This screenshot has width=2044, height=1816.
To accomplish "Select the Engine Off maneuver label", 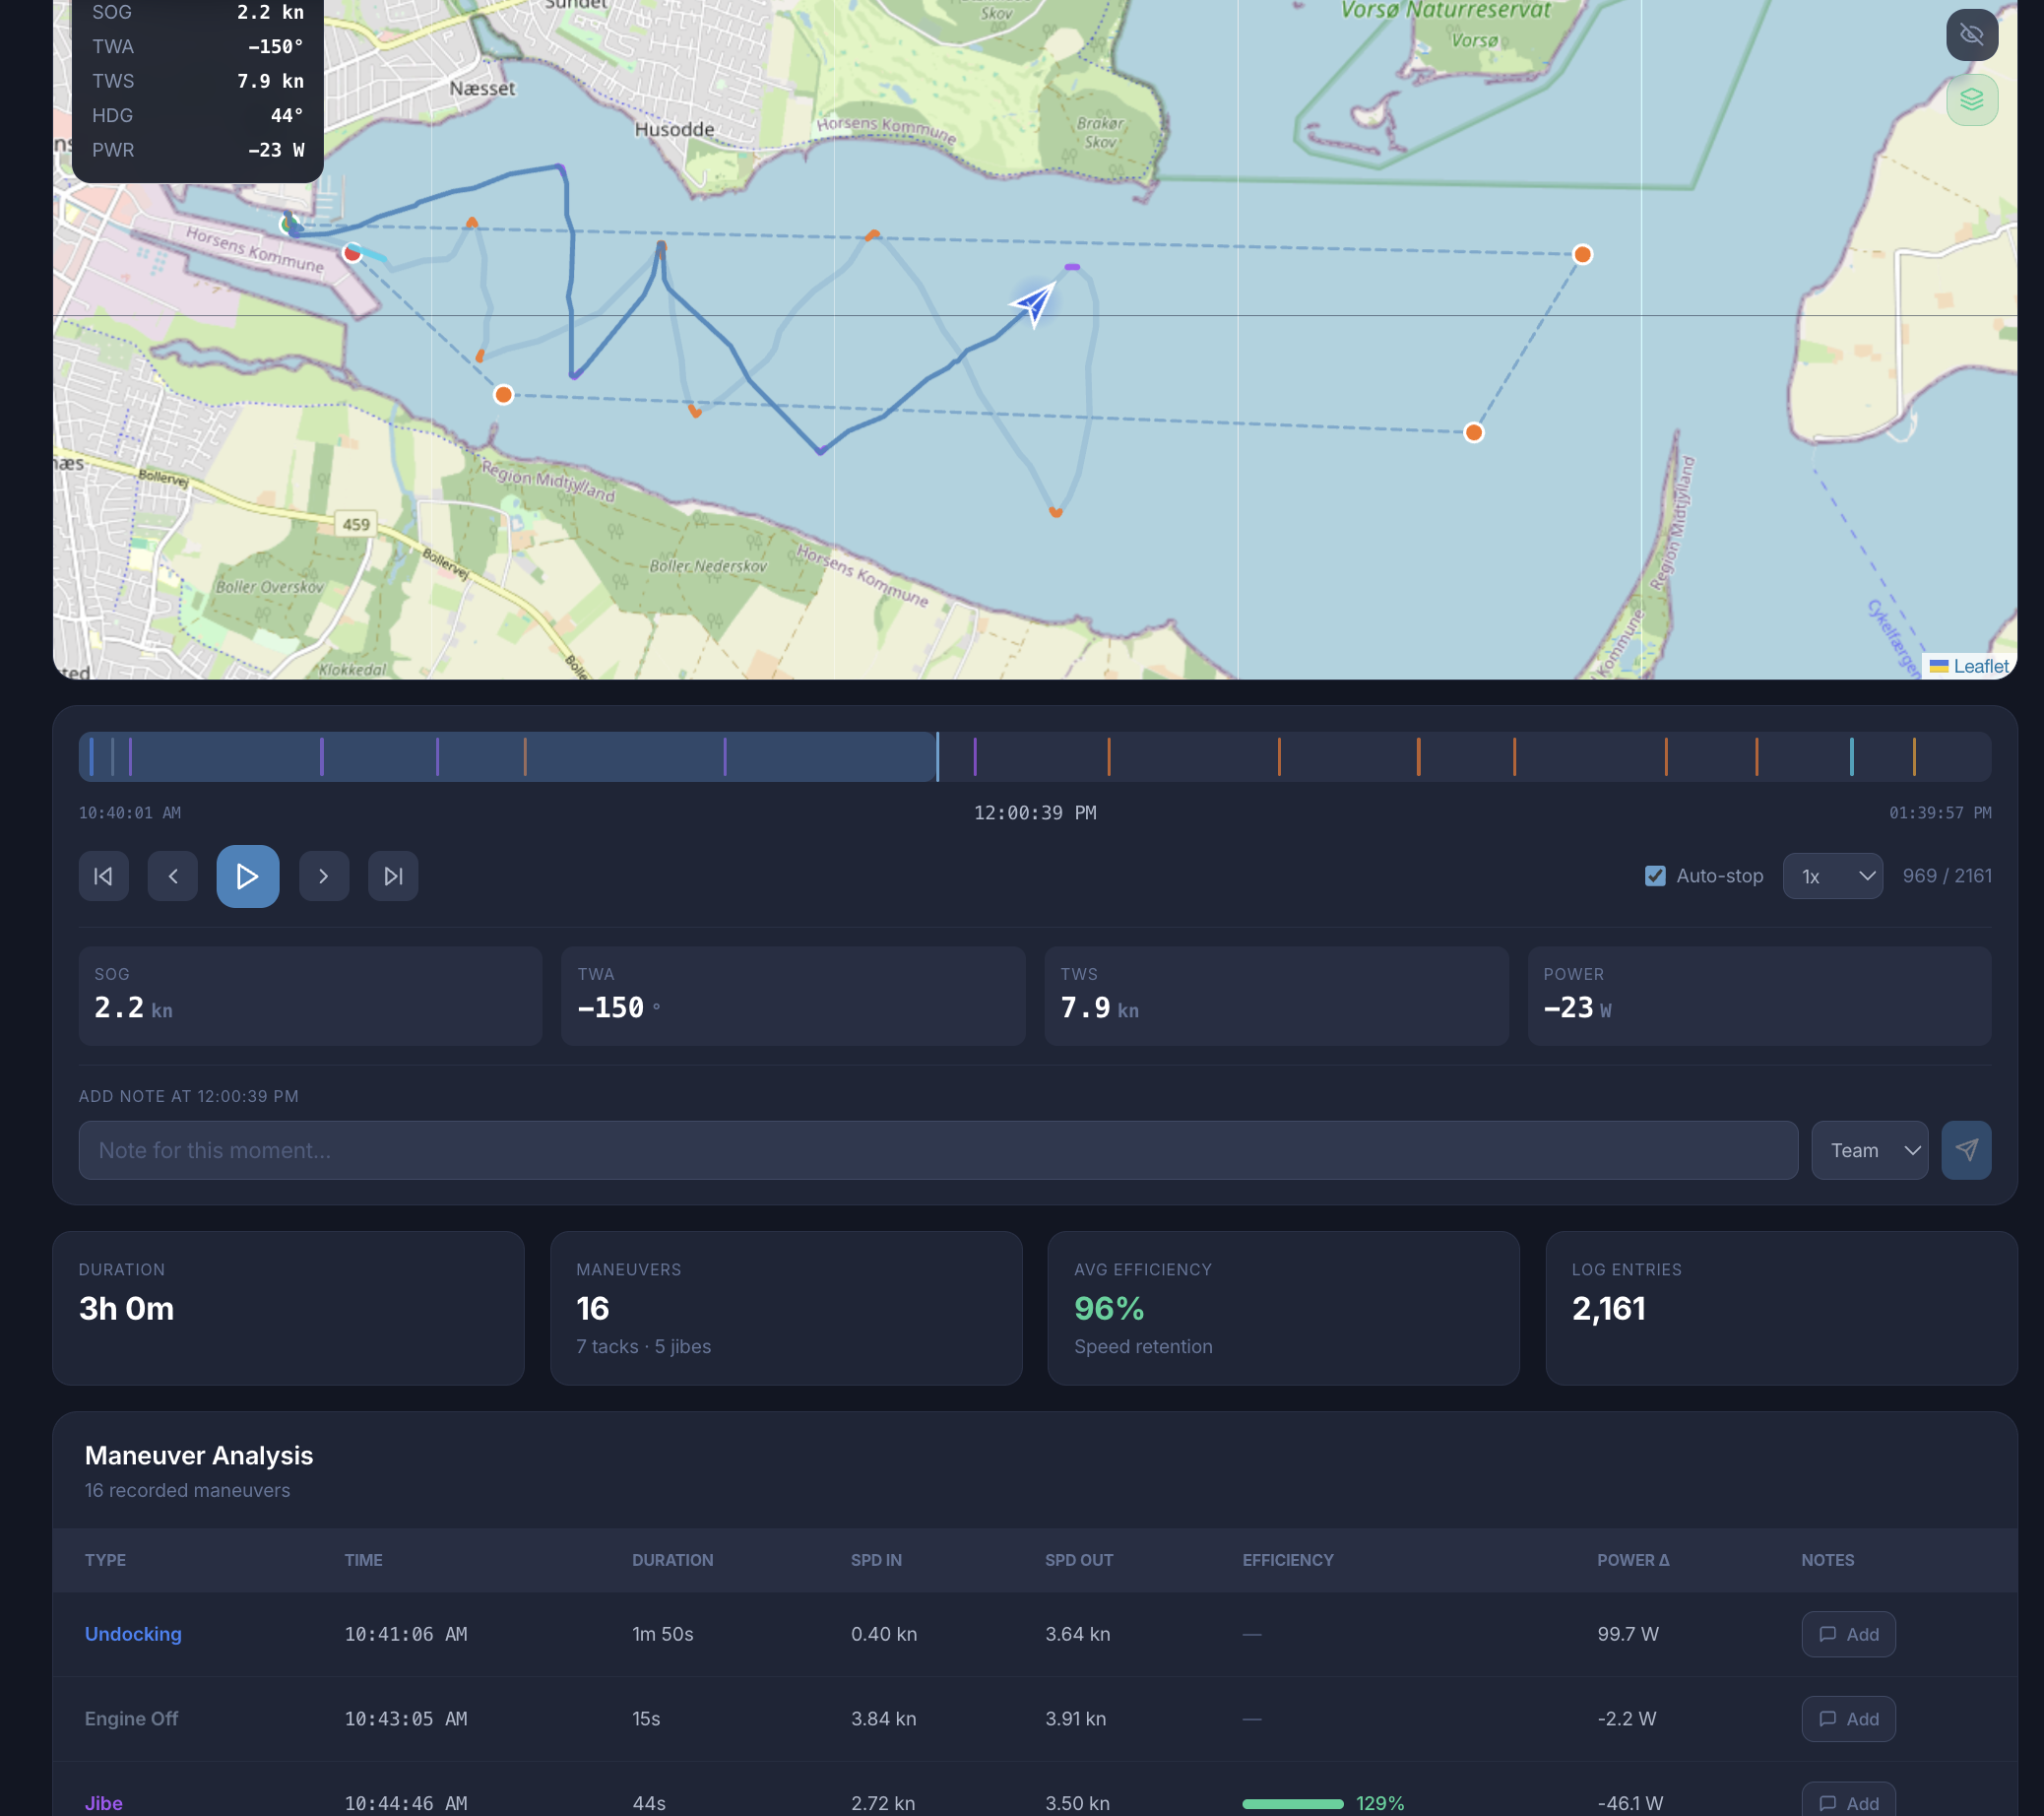I will [x=131, y=1719].
